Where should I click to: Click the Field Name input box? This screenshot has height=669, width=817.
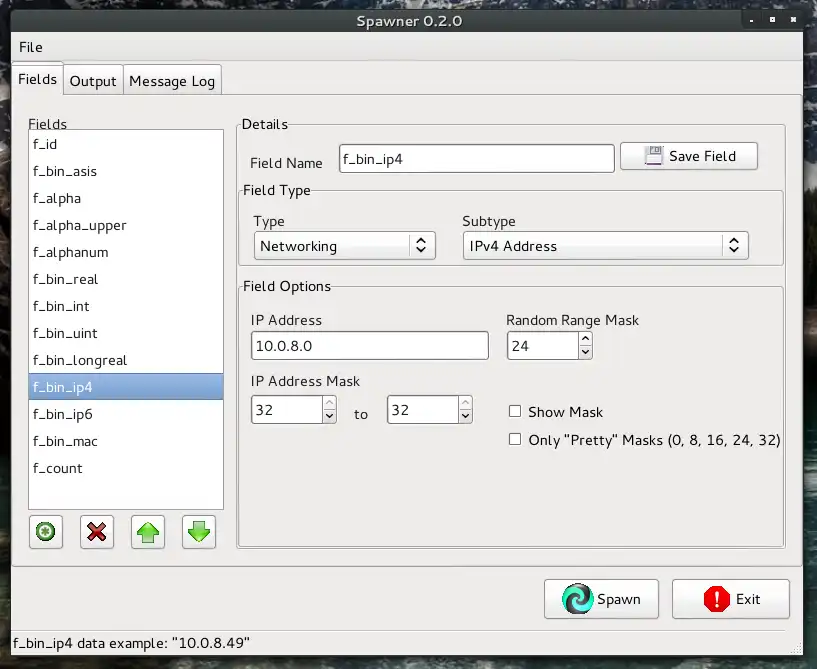click(x=476, y=159)
